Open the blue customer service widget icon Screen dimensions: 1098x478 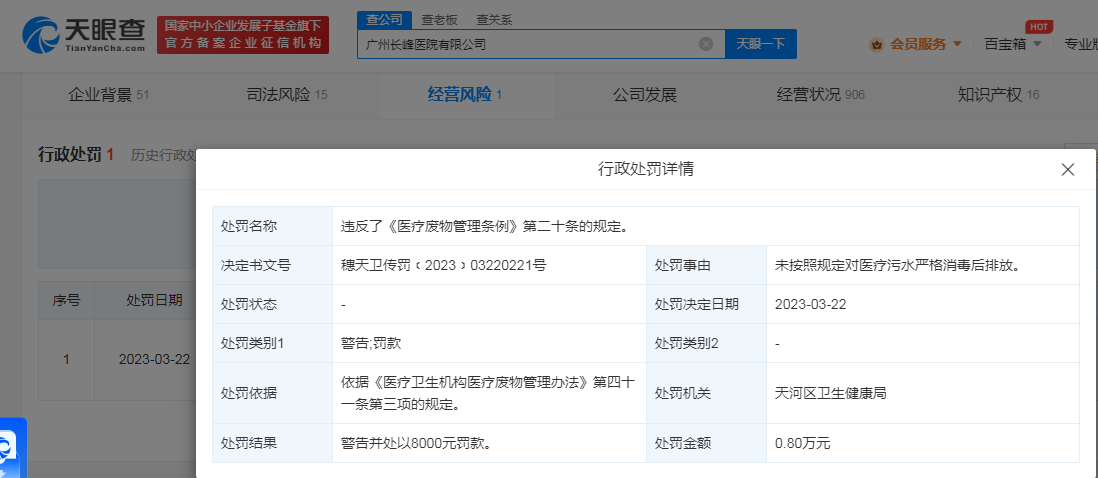coord(12,447)
